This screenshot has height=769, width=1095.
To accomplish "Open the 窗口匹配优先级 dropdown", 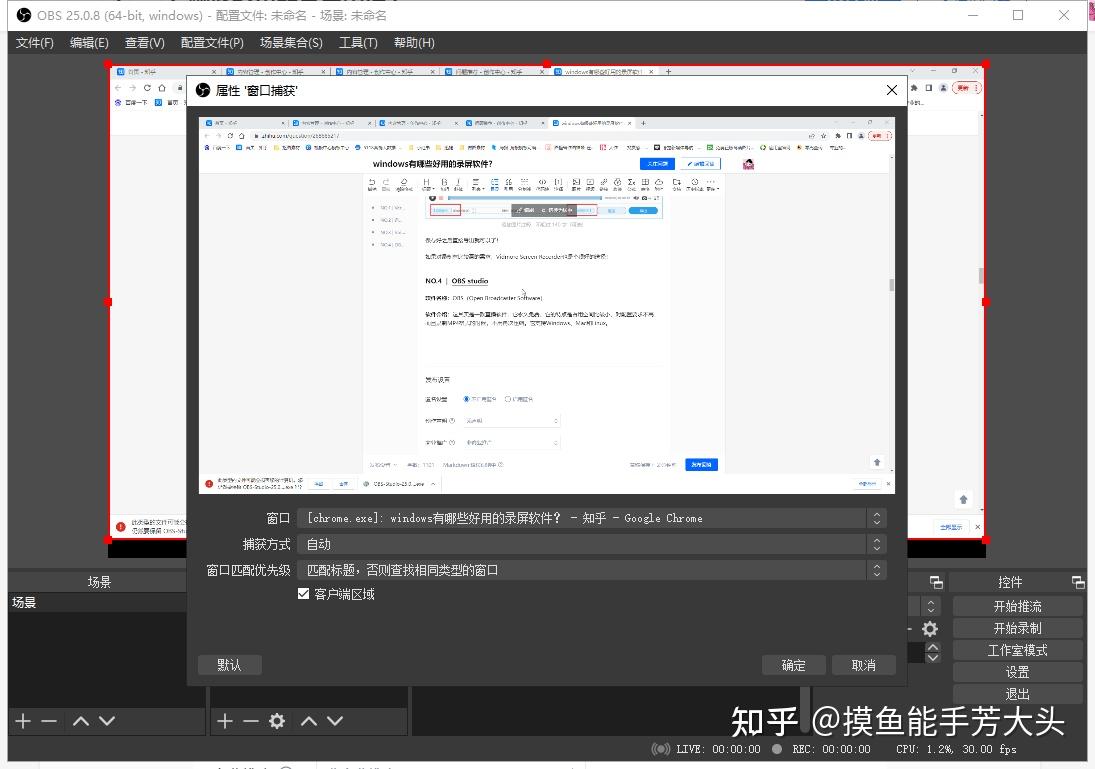I will [592, 570].
